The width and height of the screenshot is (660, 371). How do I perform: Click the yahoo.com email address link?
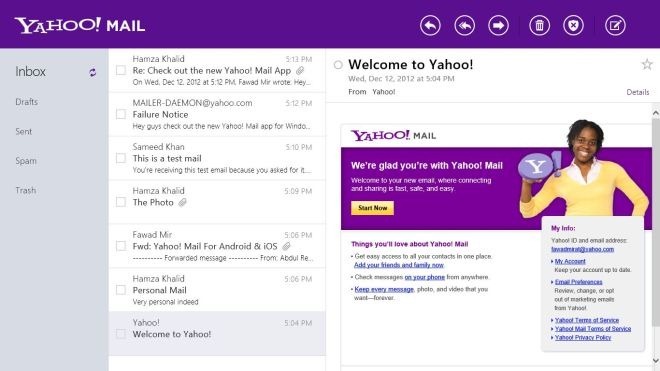pos(583,249)
